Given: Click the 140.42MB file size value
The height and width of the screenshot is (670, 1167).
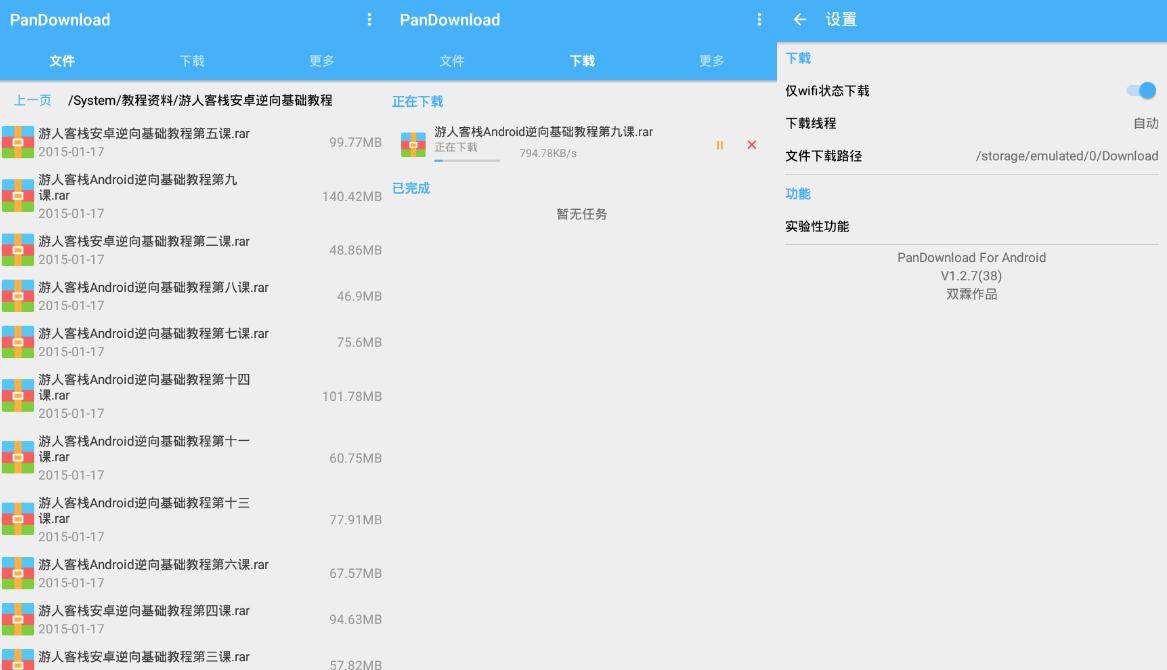Looking at the screenshot, I should point(352,197).
